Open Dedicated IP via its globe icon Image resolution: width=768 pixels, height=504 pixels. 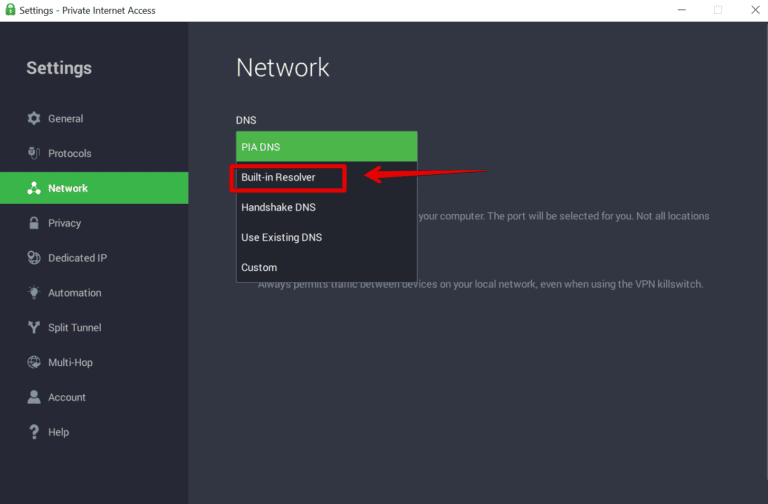coord(33,258)
